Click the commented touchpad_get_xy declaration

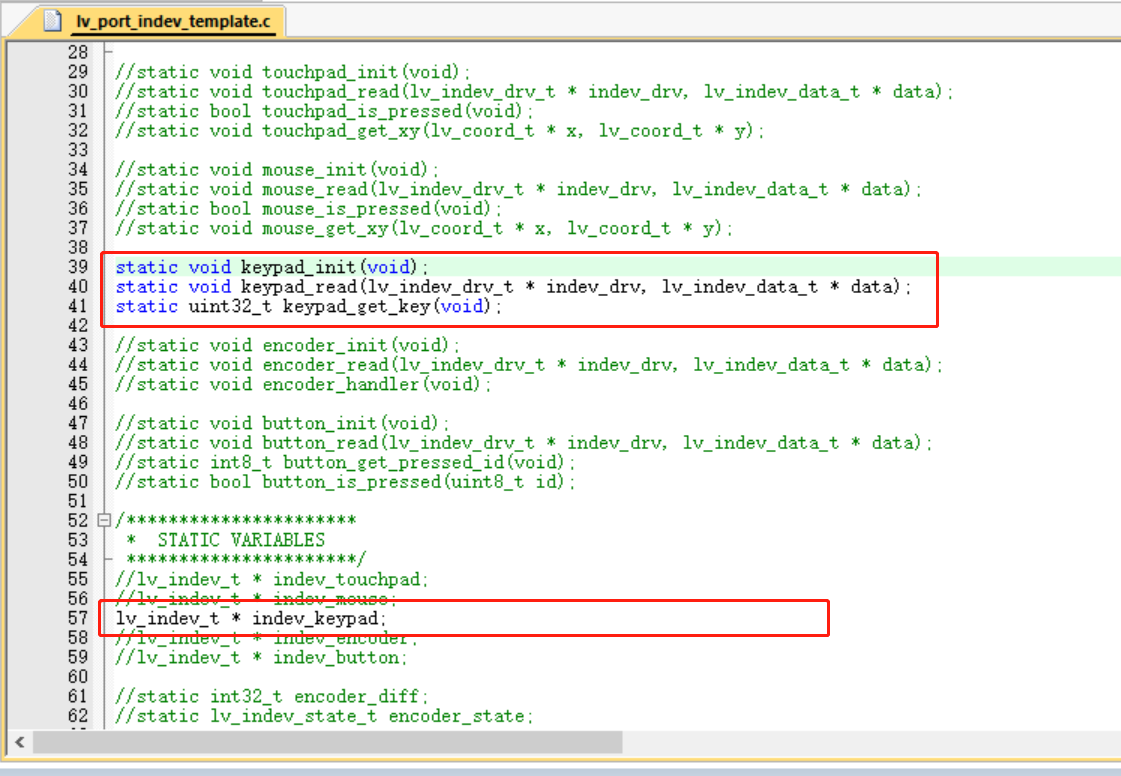439,130
